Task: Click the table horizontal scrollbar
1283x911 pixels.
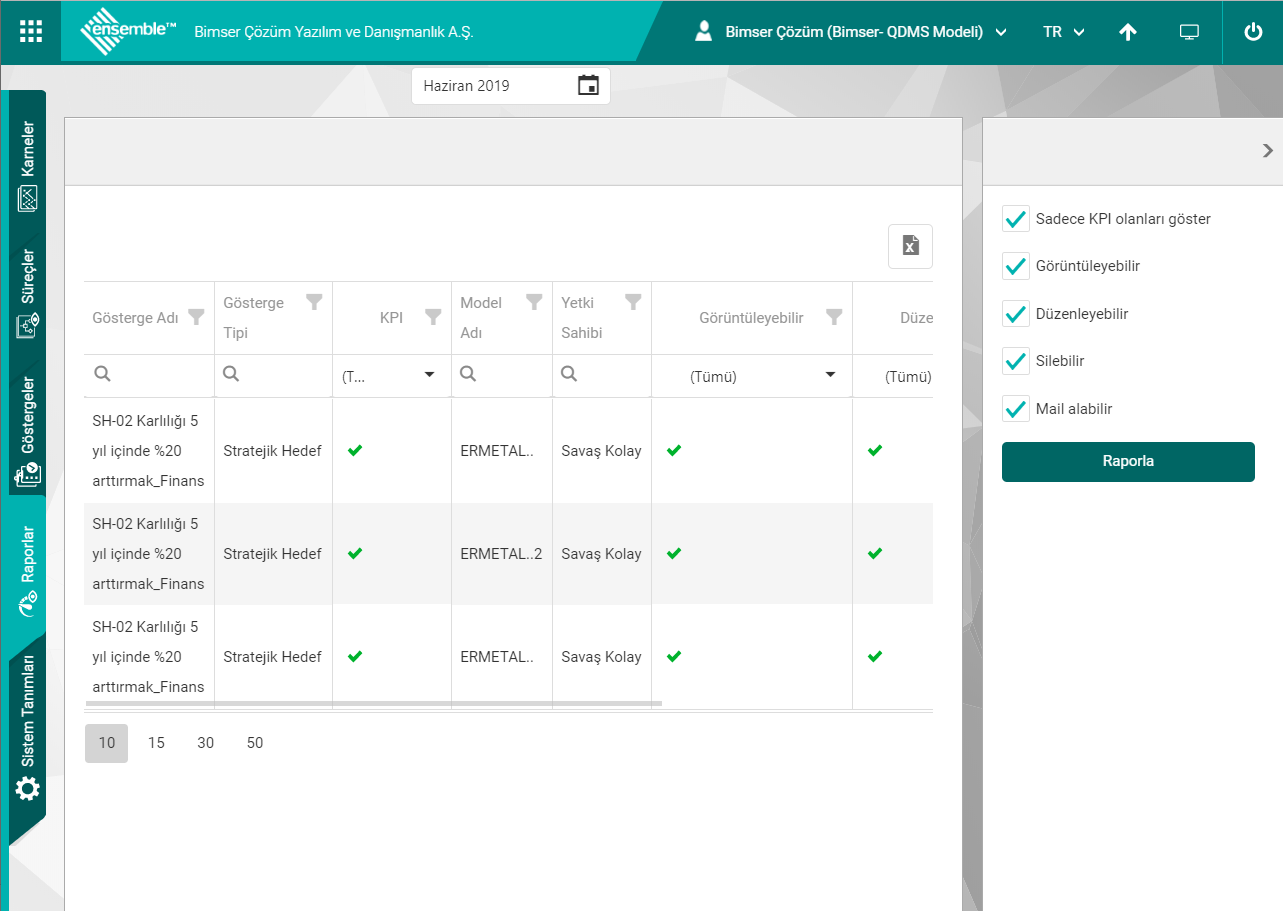Action: pyautogui.click(x=373, y=704)
